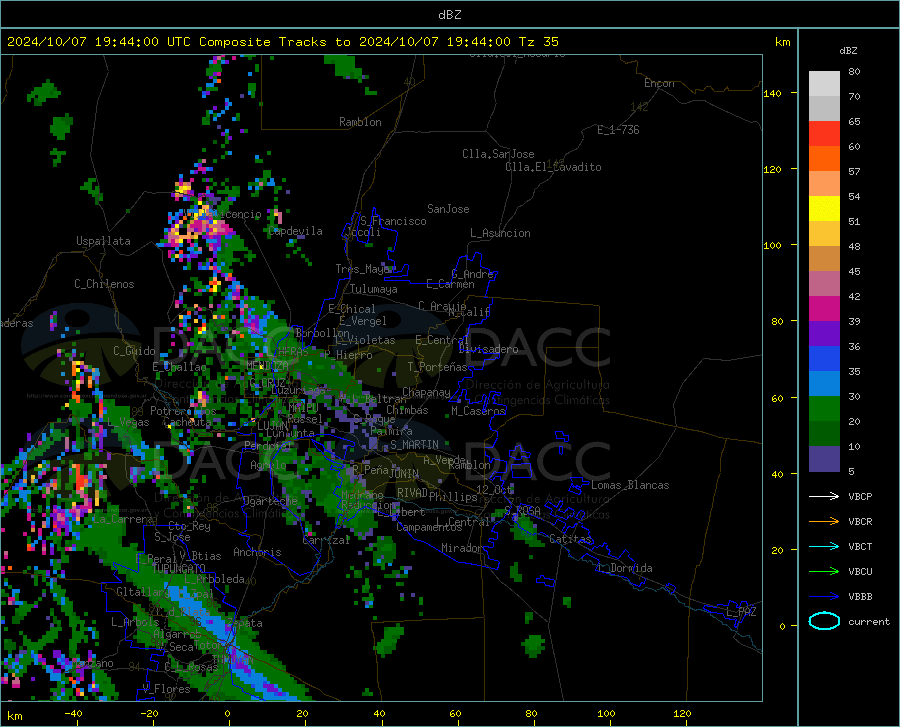
Task: Select the magenta 39-42 dBZ swatch
Action: click(824, 309)
